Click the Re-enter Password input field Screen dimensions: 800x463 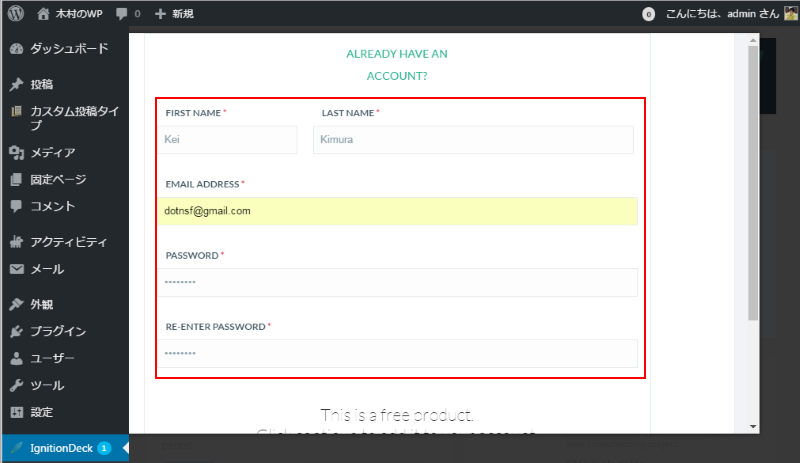tap(397, 353)
